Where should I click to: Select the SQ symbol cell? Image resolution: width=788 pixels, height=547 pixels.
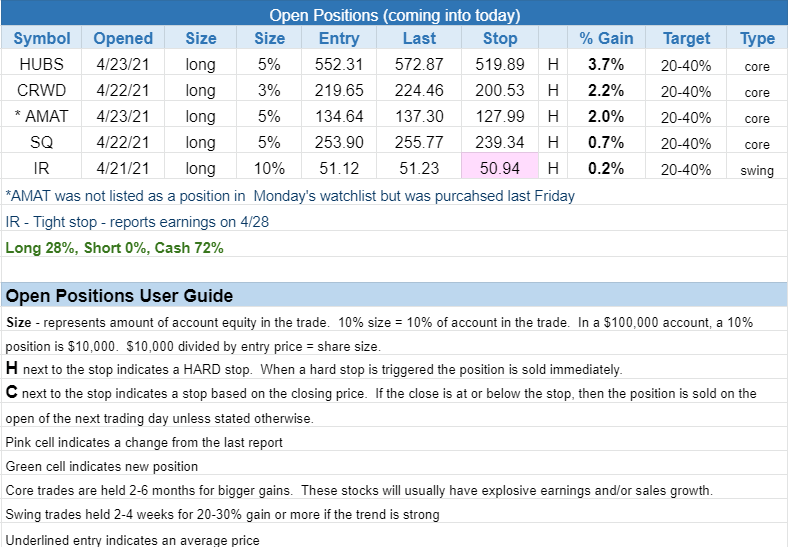point(41,142)
